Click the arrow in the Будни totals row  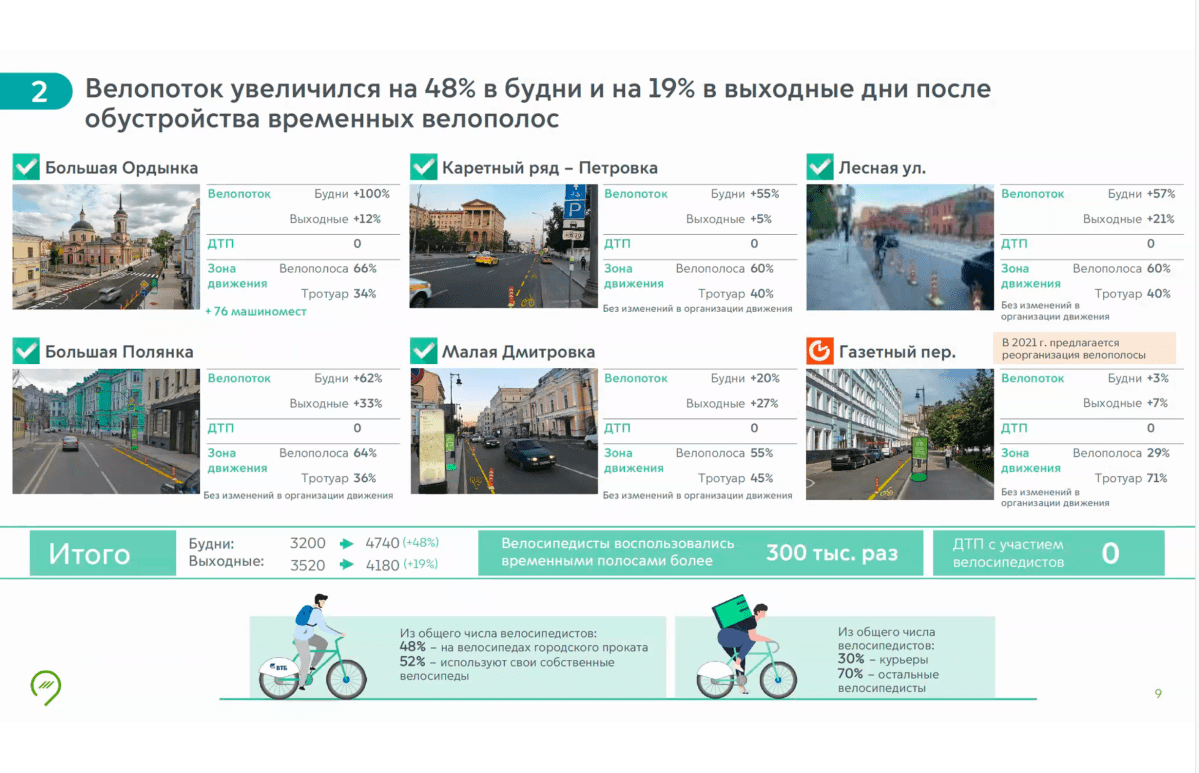[347, 544]
